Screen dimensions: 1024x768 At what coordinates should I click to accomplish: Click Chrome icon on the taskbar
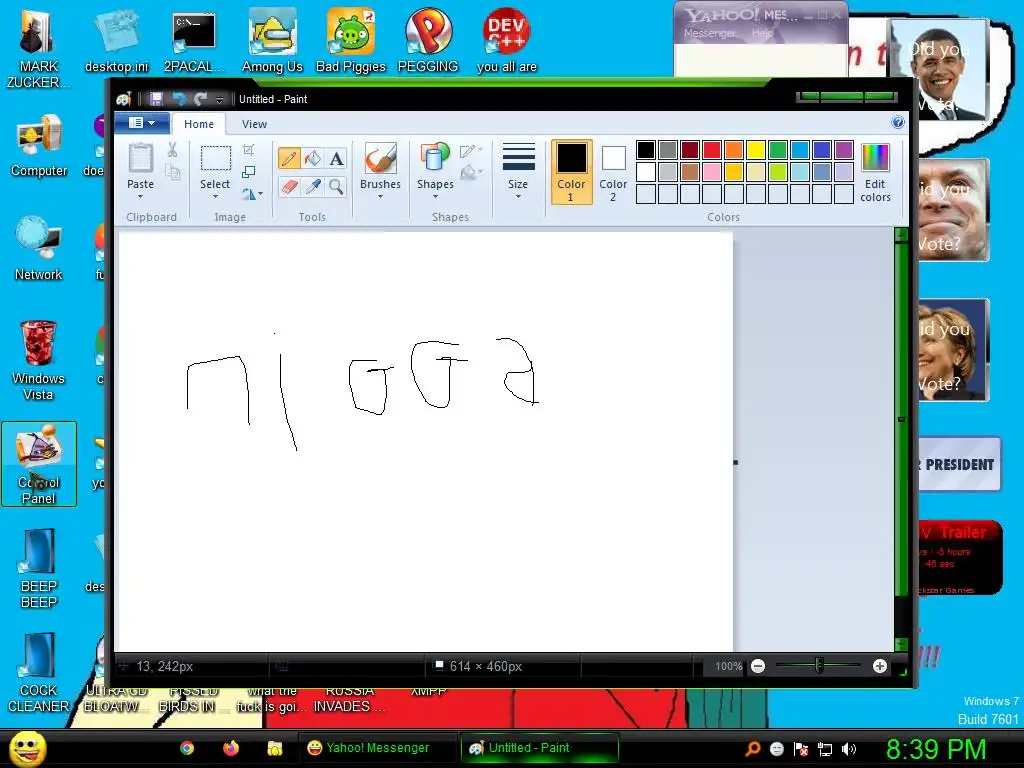[x=187, y=748]
